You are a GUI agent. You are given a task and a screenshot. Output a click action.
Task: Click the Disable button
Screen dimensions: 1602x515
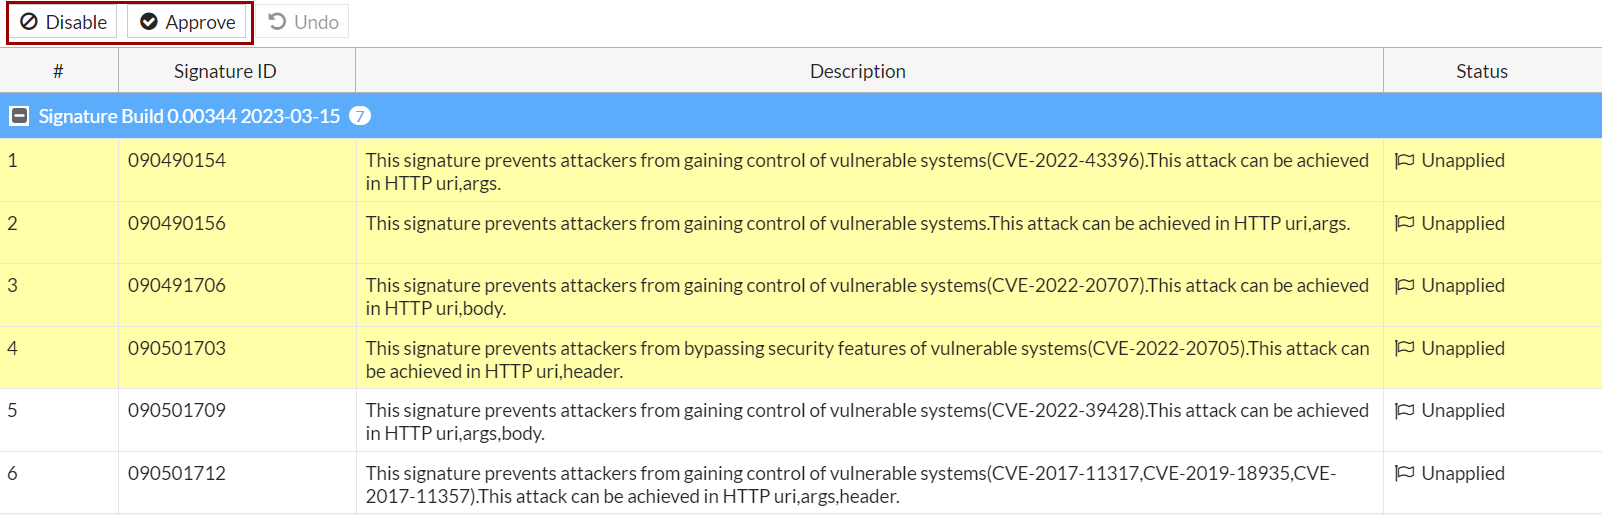[x=64, y=22]
